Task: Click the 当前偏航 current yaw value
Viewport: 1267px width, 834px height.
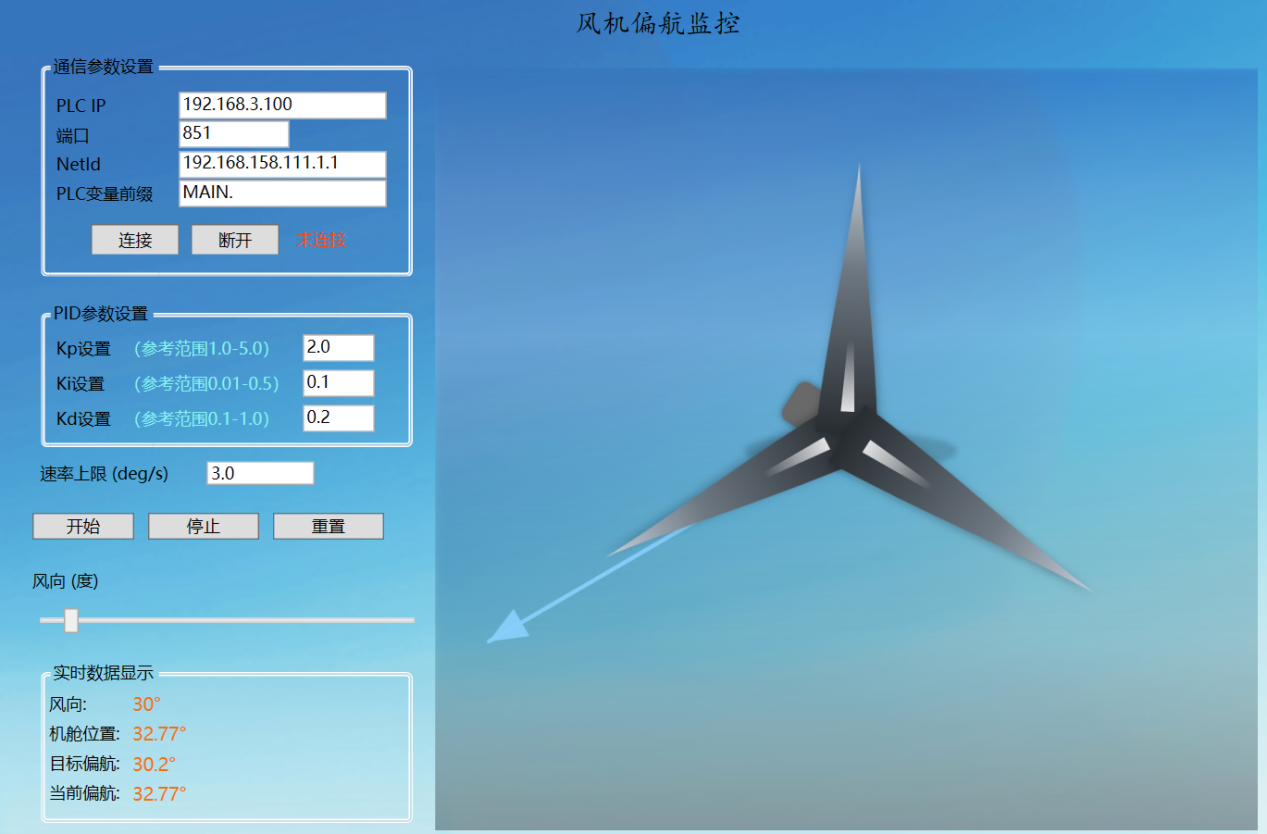Action: [x=160, y=794]
